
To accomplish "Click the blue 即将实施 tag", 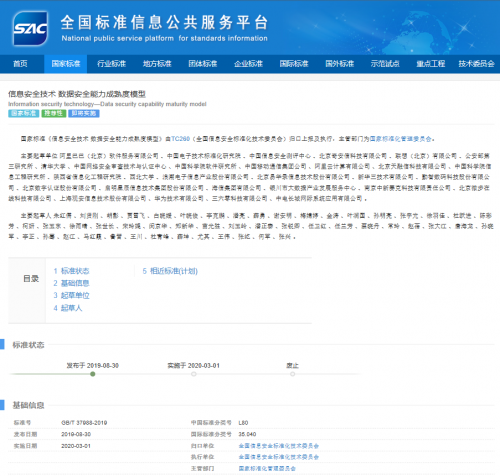I will pos(84,113).
